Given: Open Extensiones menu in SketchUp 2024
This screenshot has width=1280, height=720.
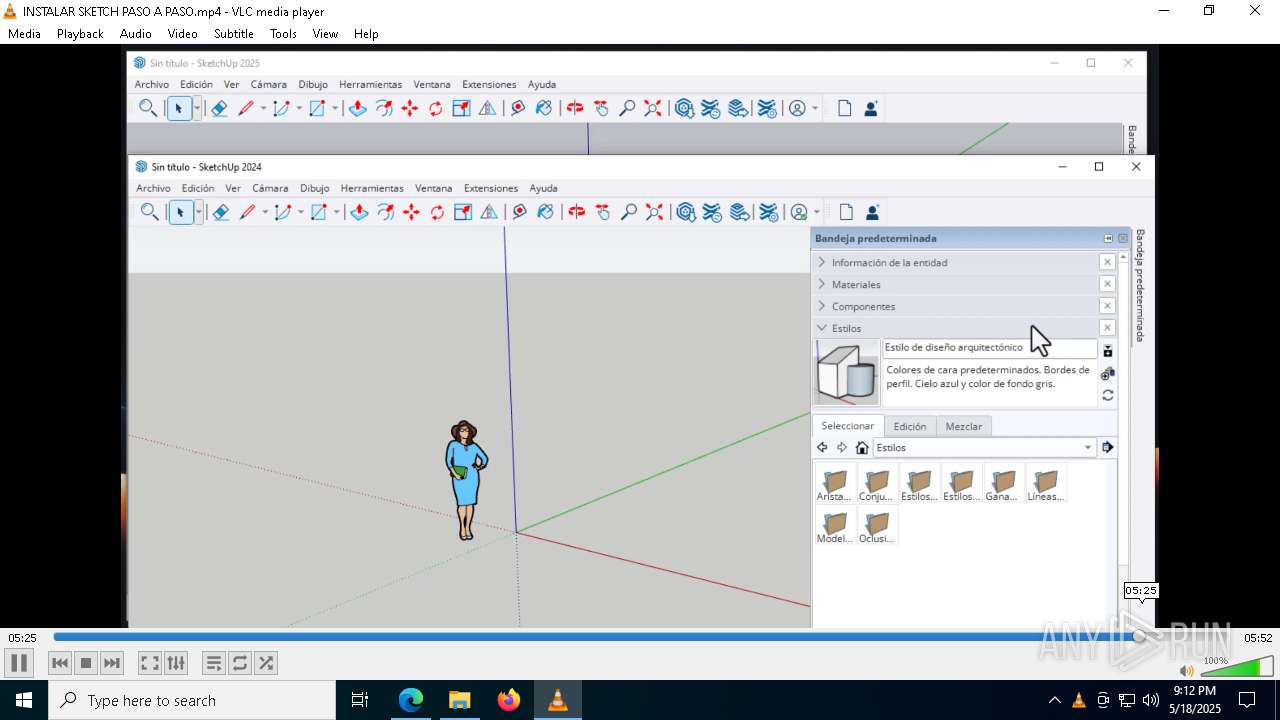Looking at the screenshot, I should (491, 188).
